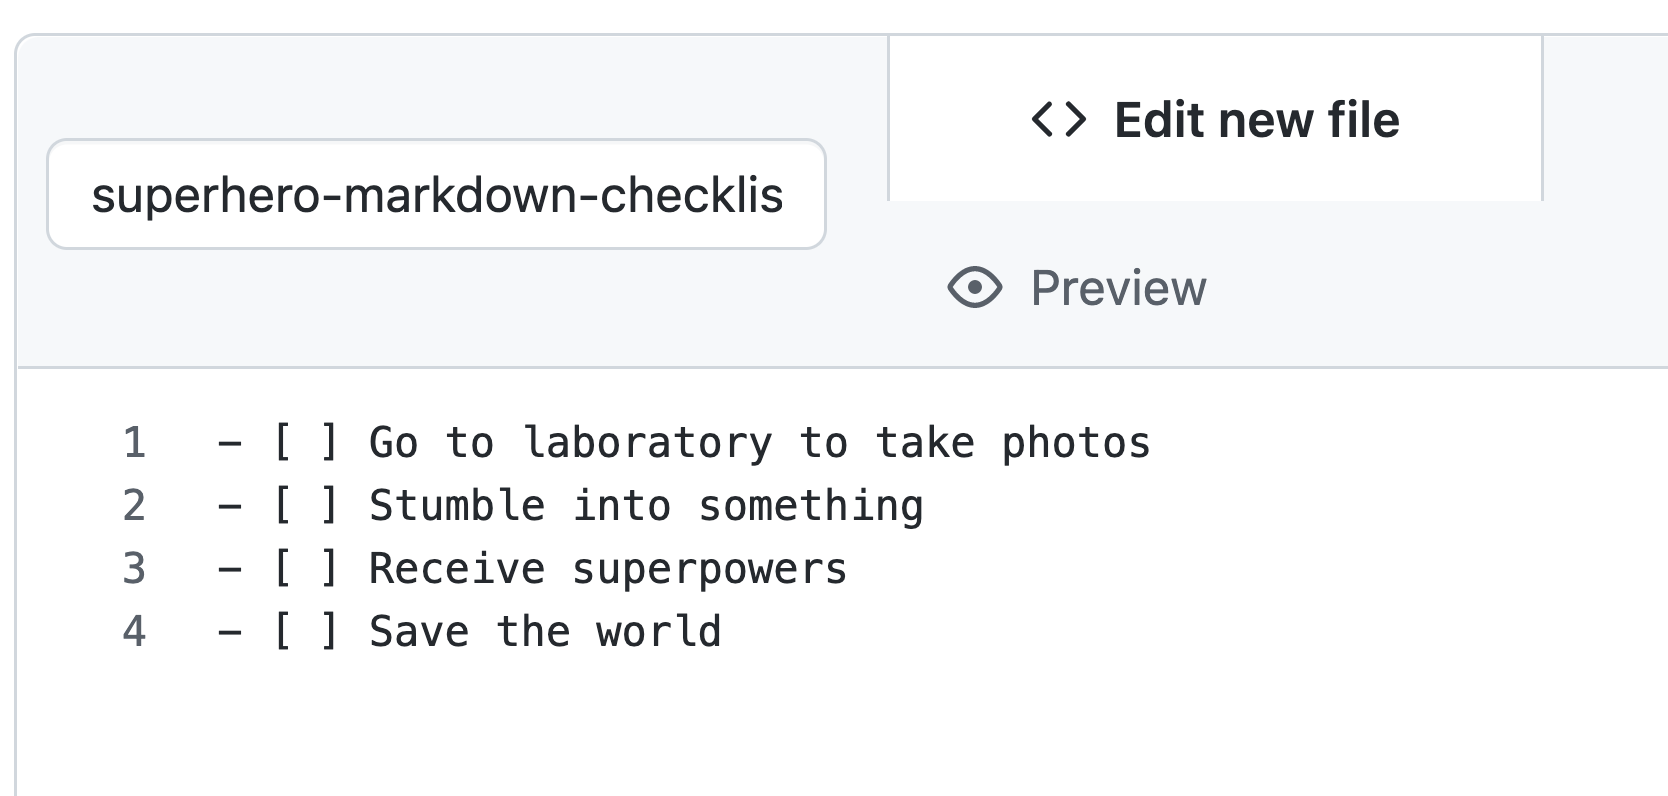The height and width of the screenshot is (796, 1668).
Task: Place cursor in brackets before 'Receive superpowers'
Action: (306, 569)
